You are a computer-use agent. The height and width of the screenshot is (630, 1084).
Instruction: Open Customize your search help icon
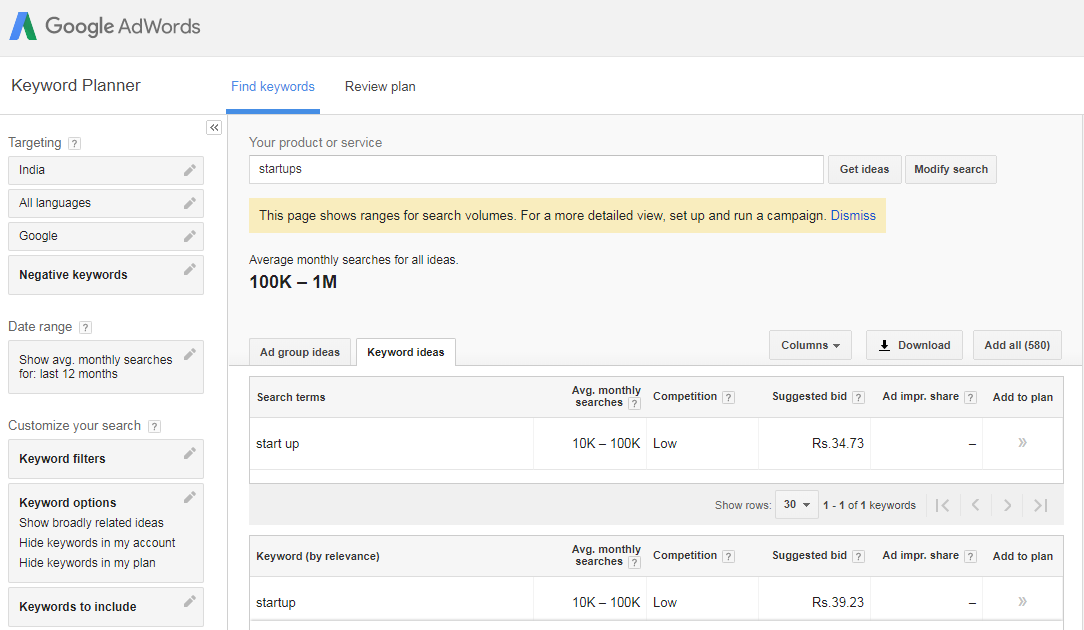point(154,426)
